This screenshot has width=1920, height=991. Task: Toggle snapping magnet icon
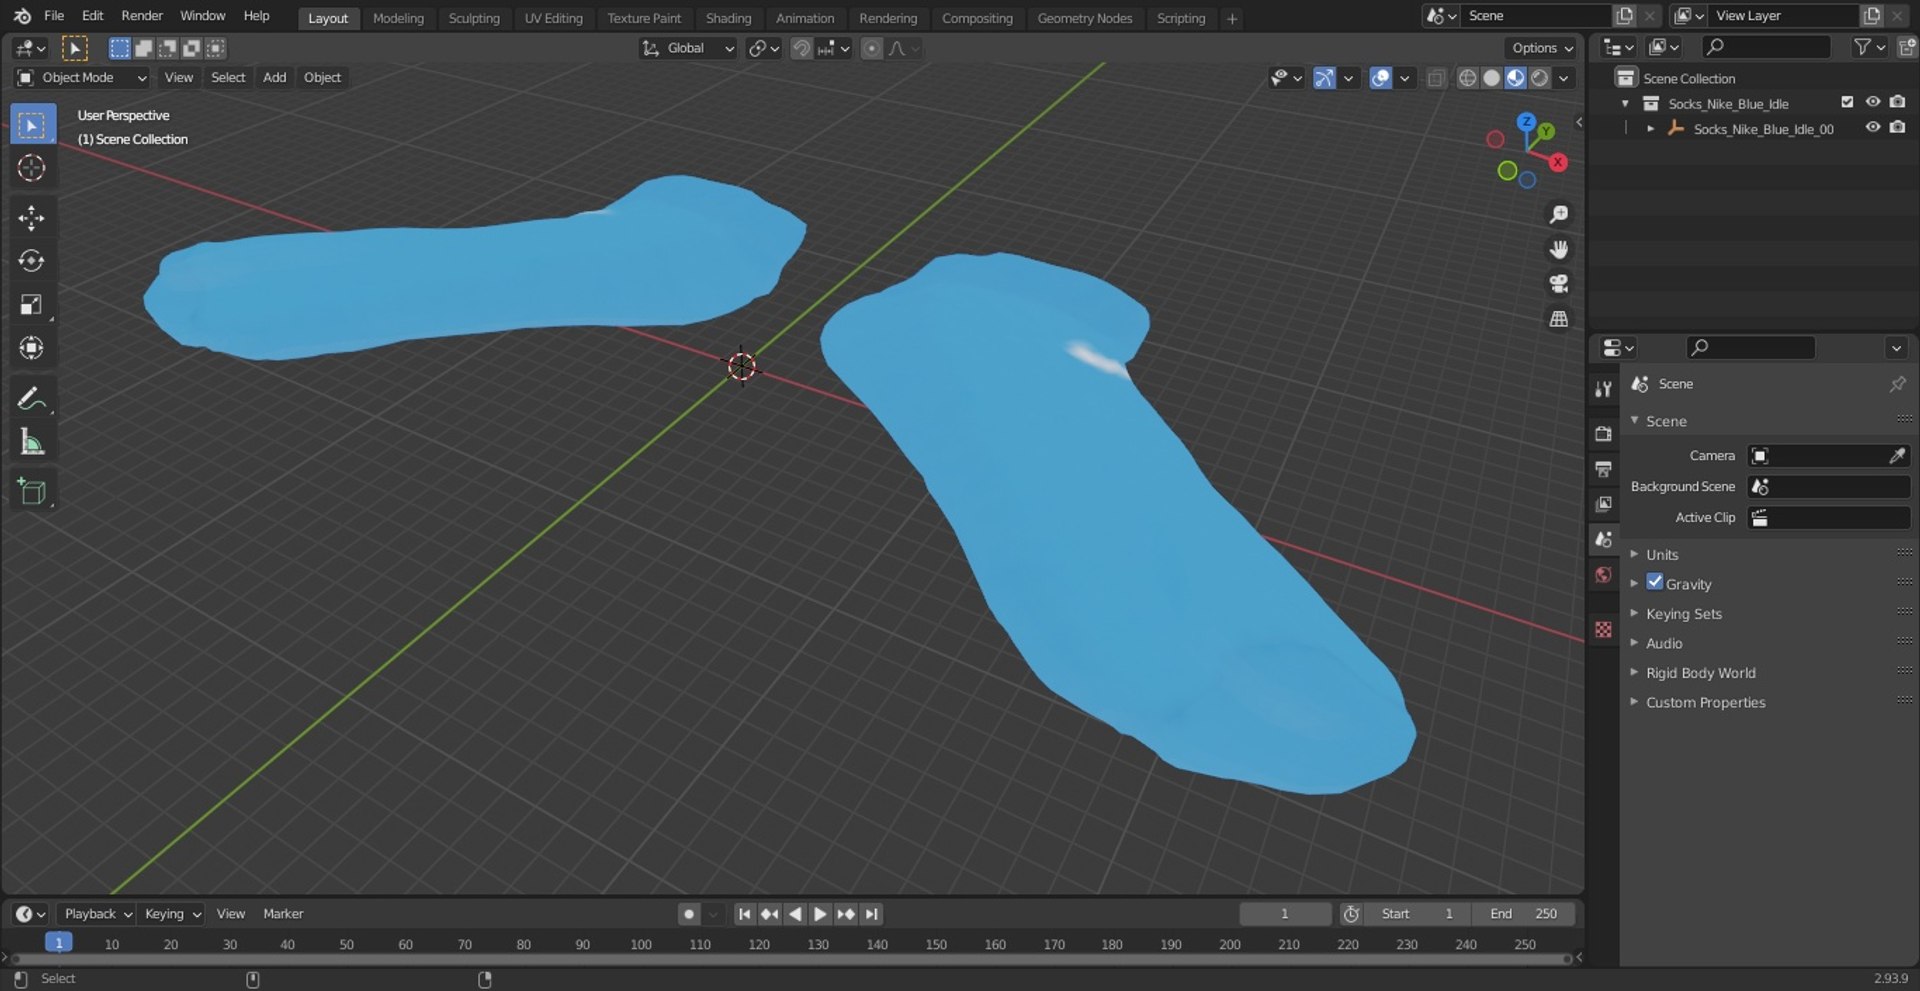[801, 48]
